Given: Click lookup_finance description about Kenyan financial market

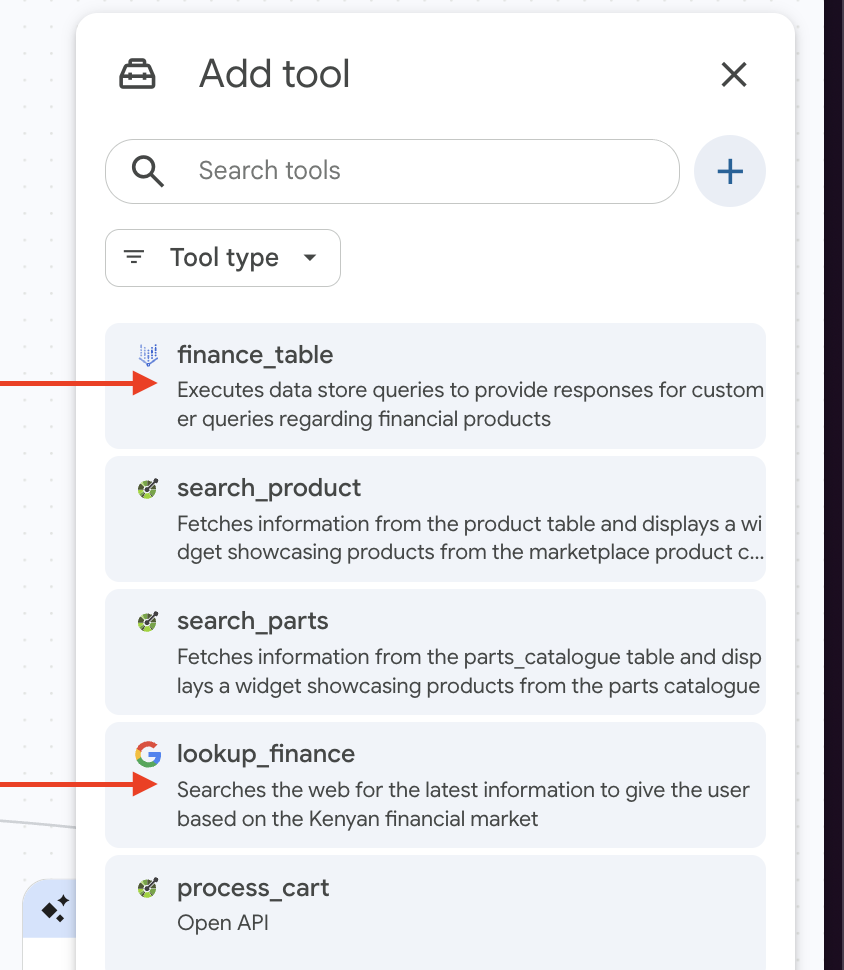Looking at the screenshot, I should (463, 804).
